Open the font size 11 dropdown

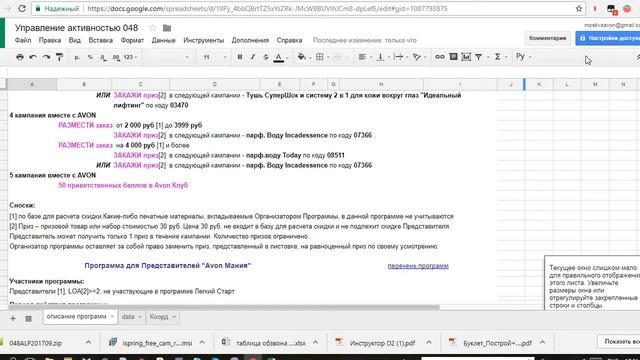[x=215, y=58]
